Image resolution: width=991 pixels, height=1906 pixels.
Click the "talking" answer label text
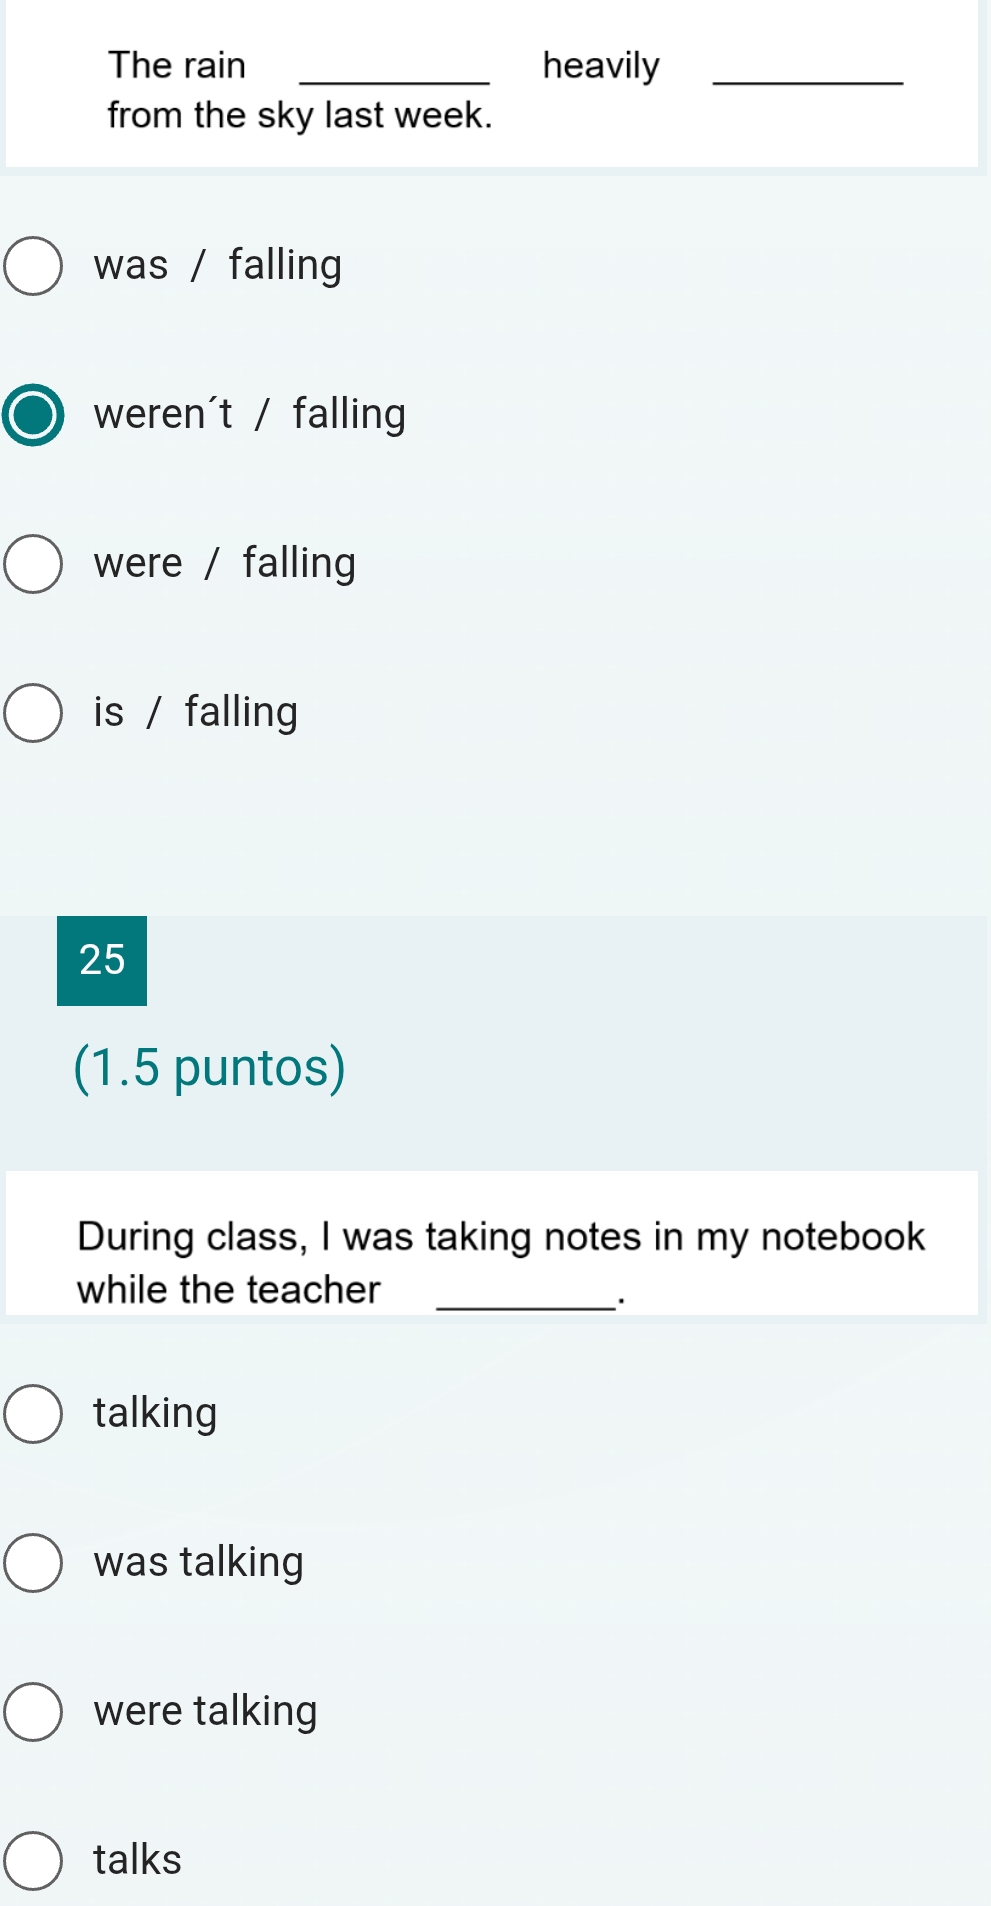[156, 1413]
